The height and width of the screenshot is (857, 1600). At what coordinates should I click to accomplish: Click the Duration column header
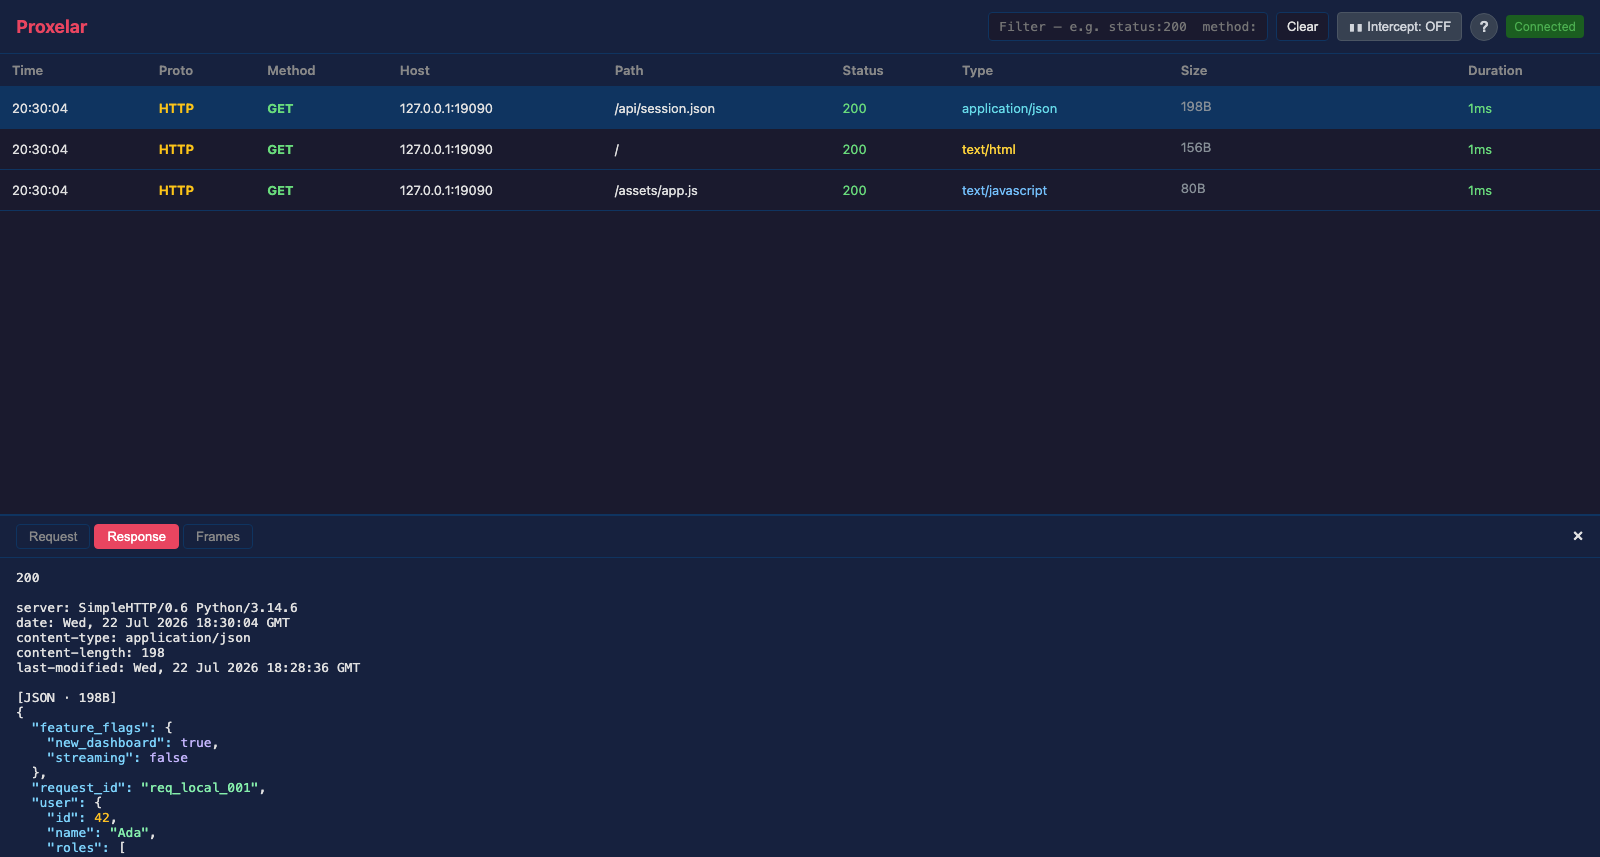tap(1495, 71)
